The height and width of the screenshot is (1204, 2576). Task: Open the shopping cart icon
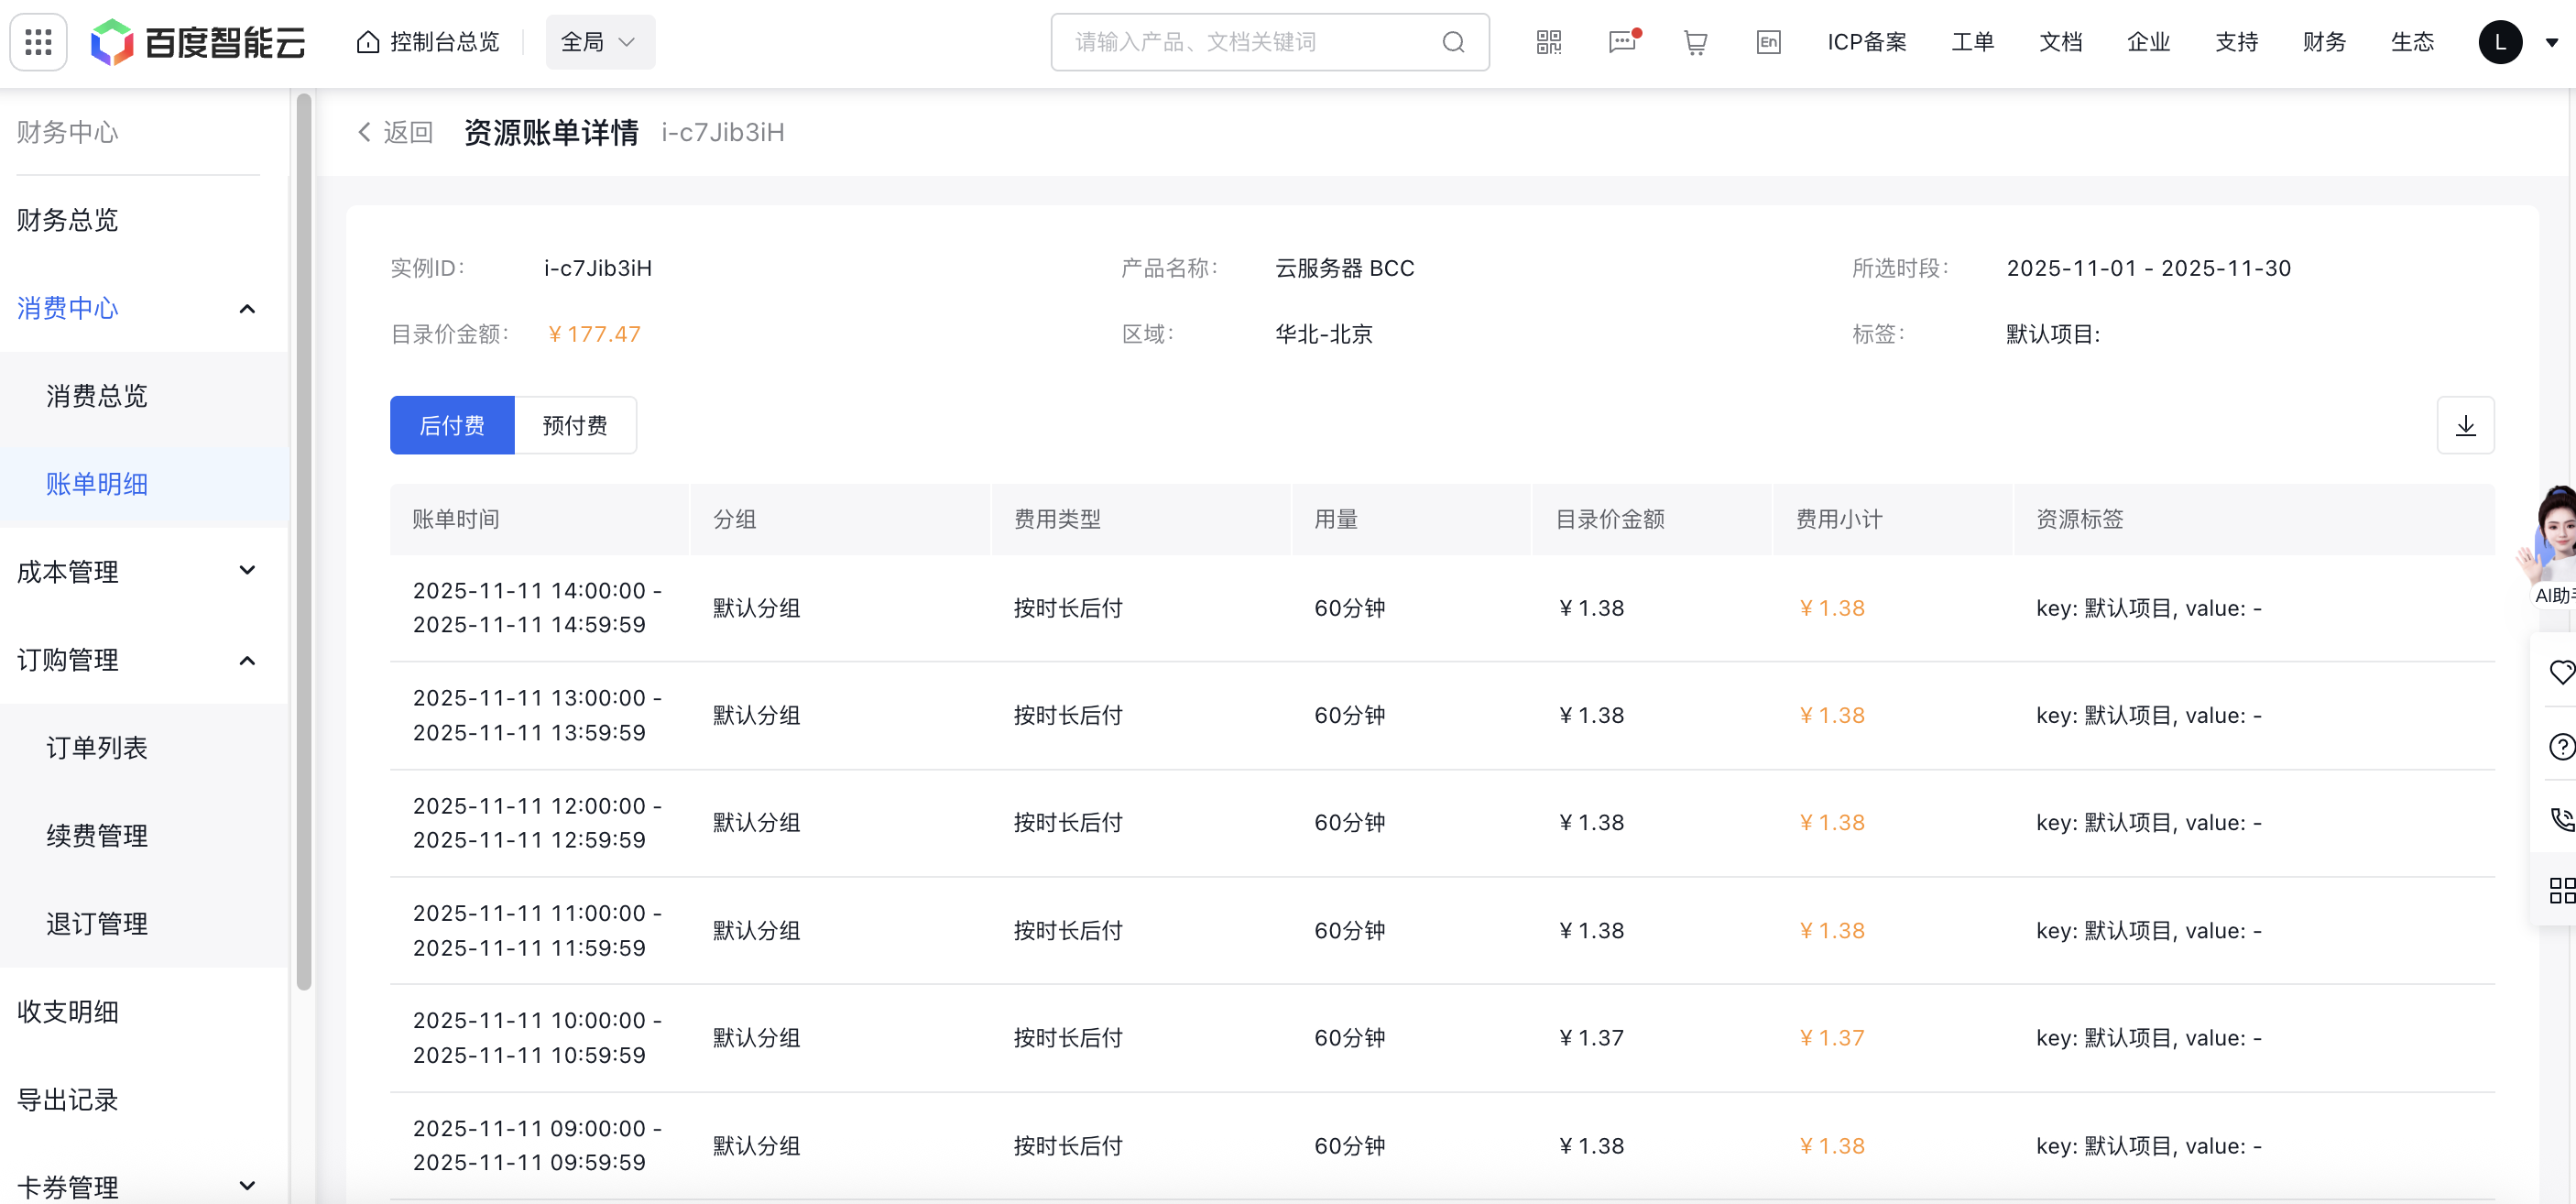pyautogui.click(x=1695, y=42)
